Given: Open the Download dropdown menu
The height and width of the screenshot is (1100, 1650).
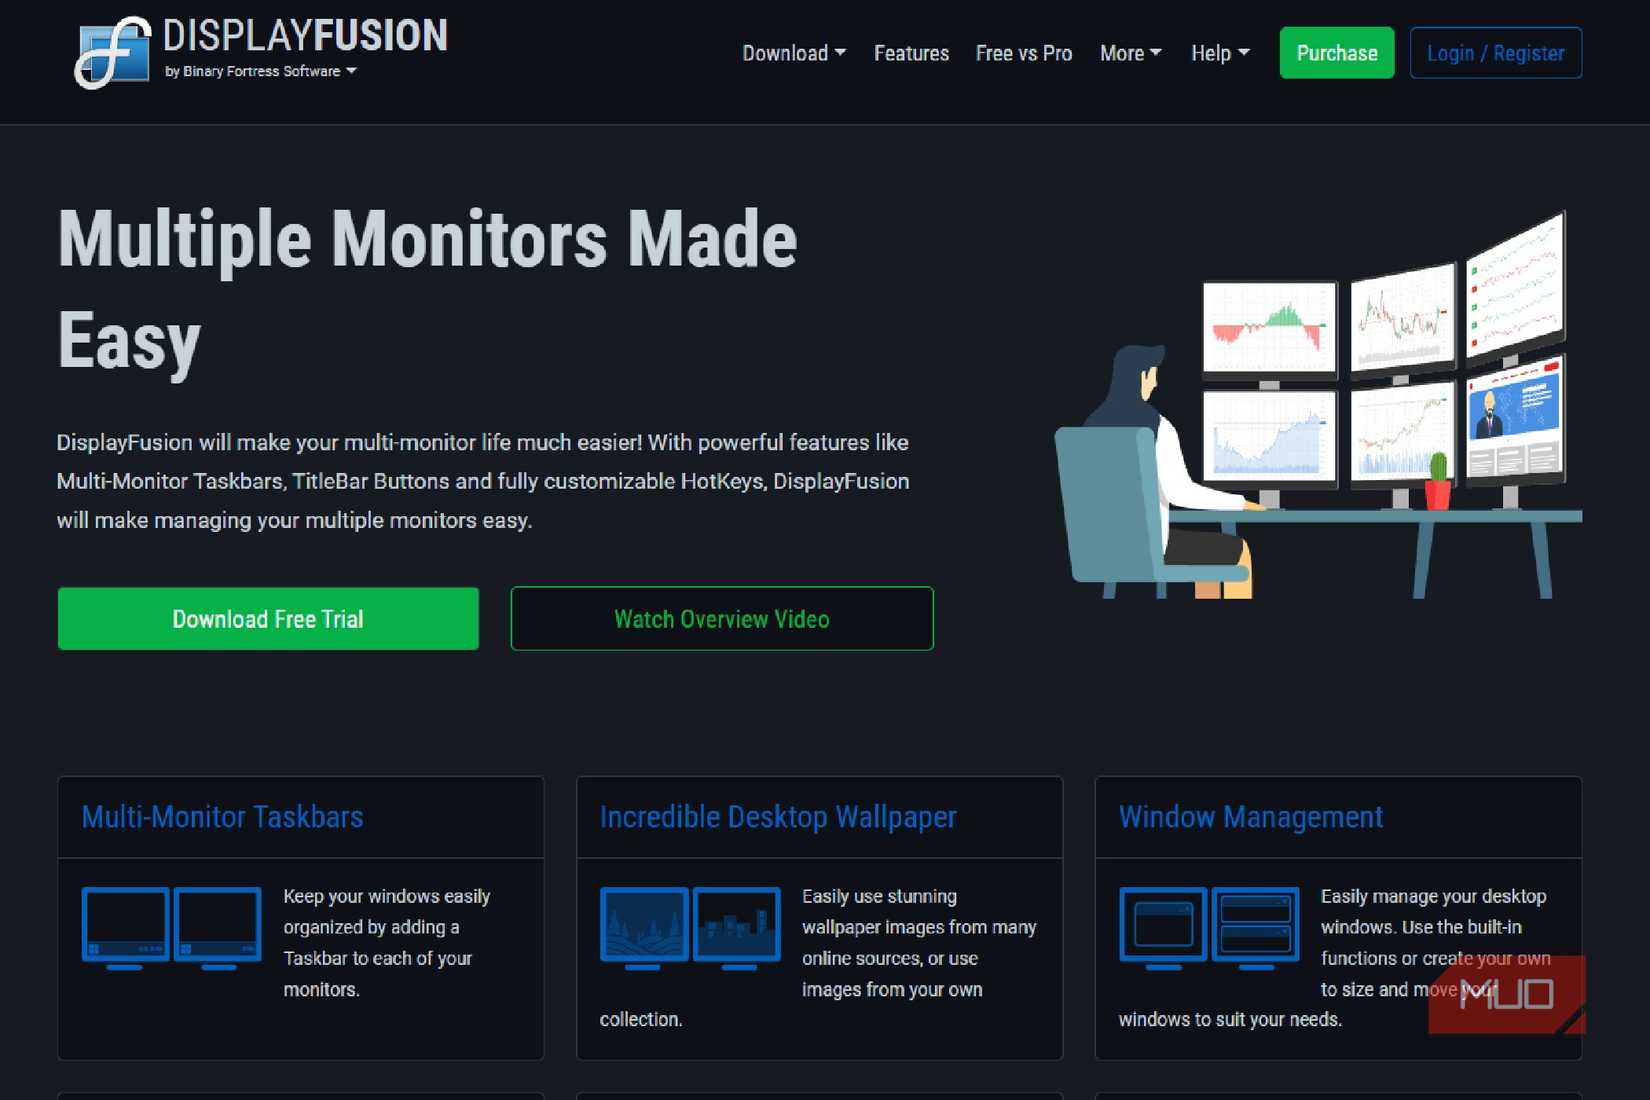Looking at the screenshot, I should click(x=793, y=53).
